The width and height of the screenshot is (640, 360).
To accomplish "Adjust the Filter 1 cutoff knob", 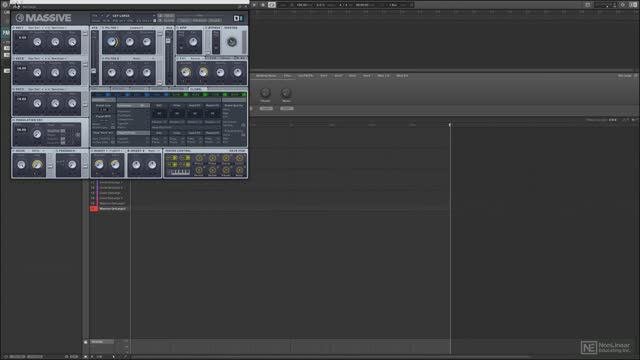I will click(x=111, y=42).
